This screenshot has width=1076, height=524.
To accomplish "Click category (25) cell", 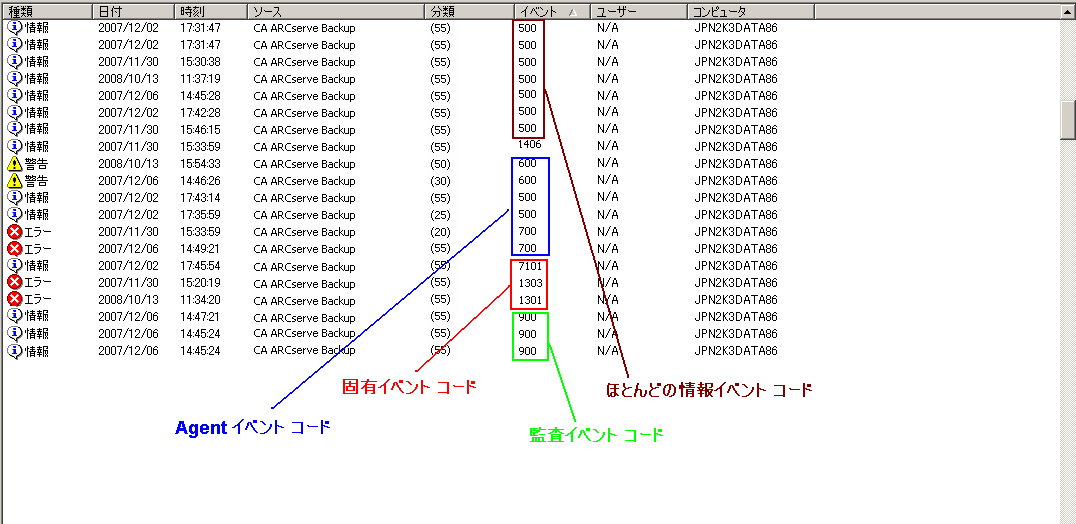I will [x=440, y=215].
